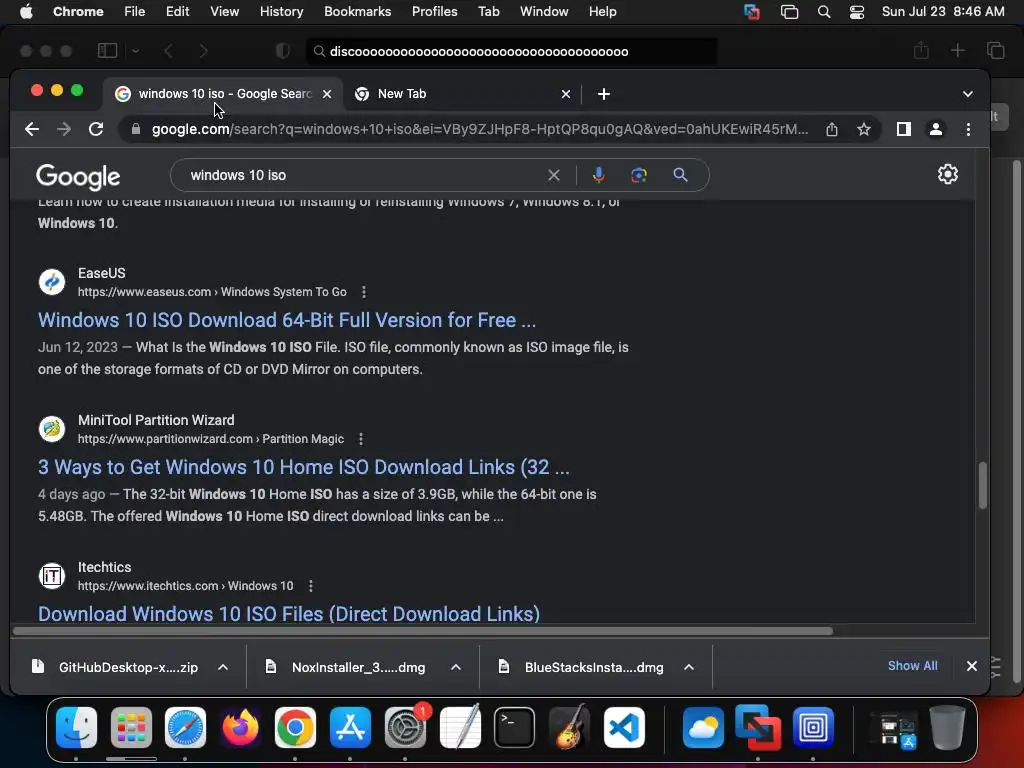Screen dimensions: 1024x768
Task: Open more options for the EaseUS result
Action: tap(364, 292)
